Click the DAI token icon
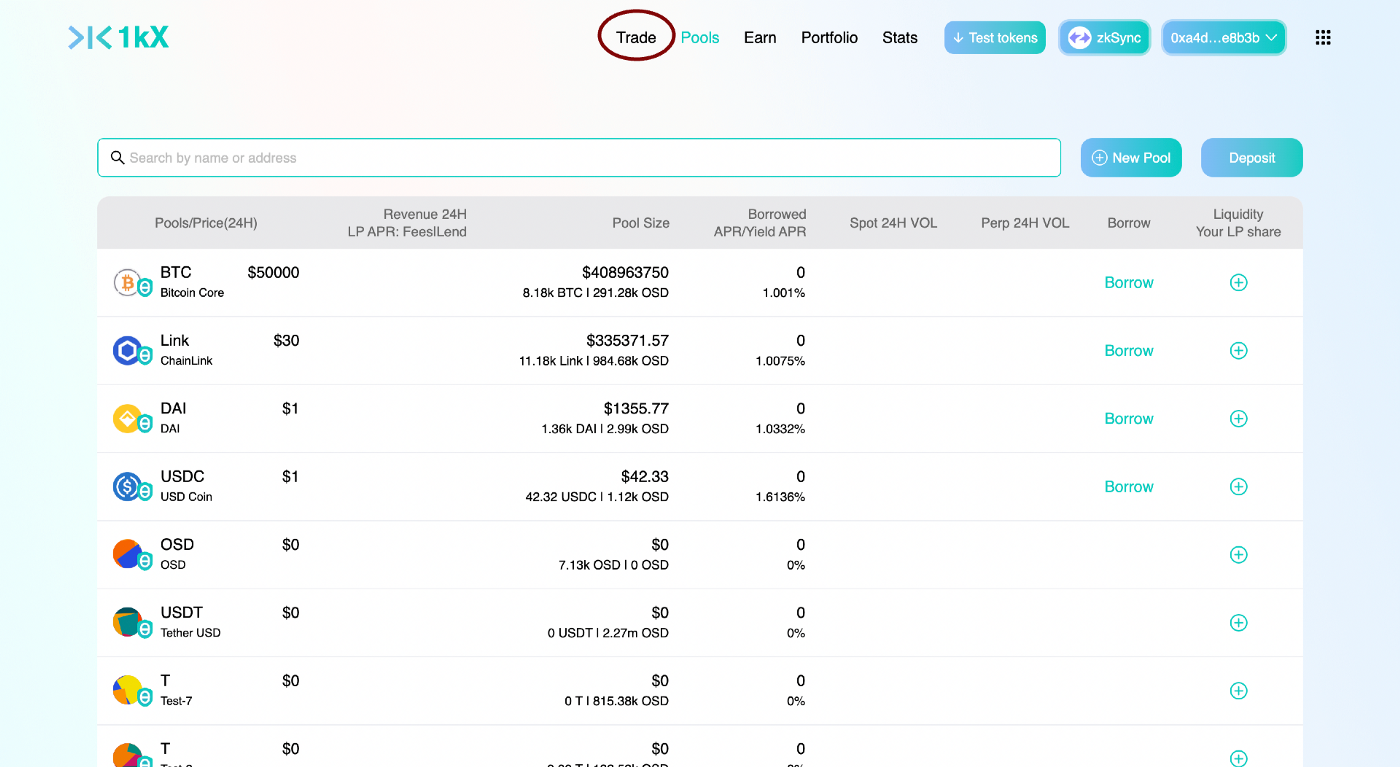Image resolution: width=1400 pixels, height=767 pixels. click(x=127, y=418)
